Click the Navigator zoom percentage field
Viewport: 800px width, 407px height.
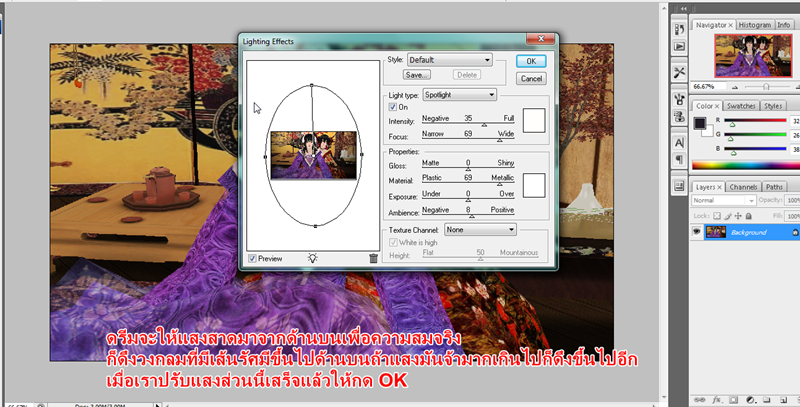[710, 87]
